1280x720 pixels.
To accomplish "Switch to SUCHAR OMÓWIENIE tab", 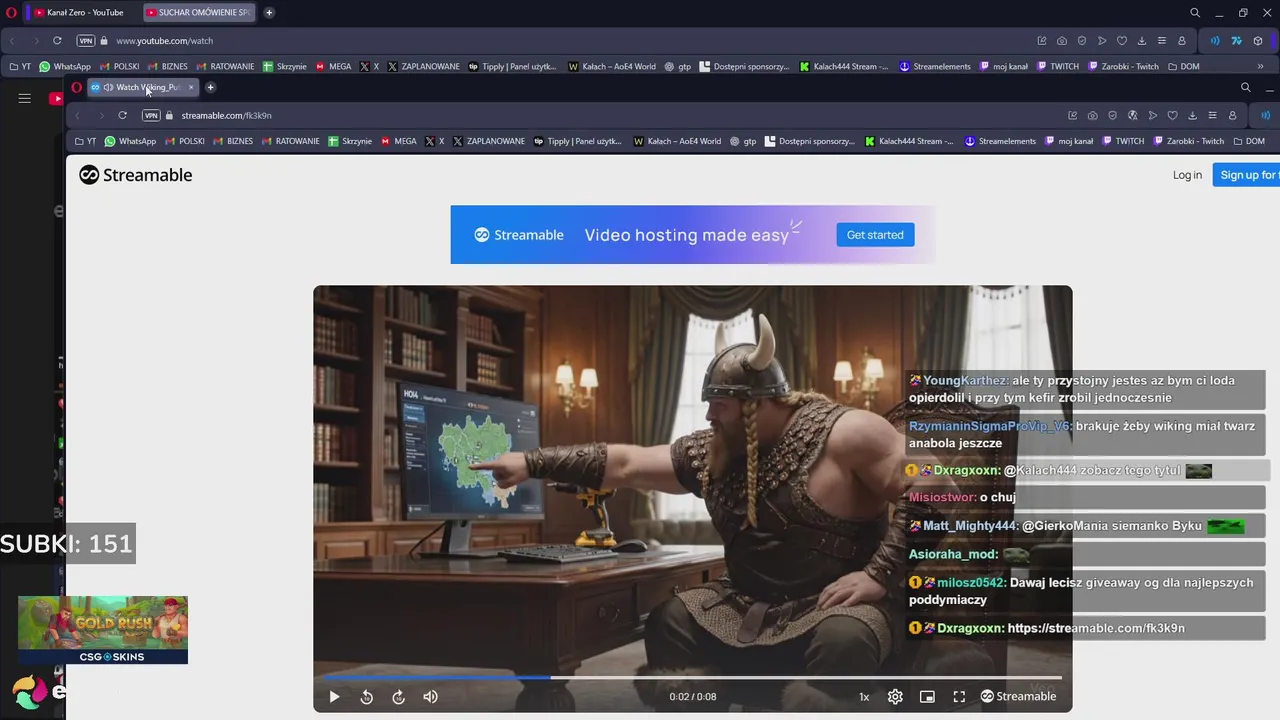I will tap(198, 12).
